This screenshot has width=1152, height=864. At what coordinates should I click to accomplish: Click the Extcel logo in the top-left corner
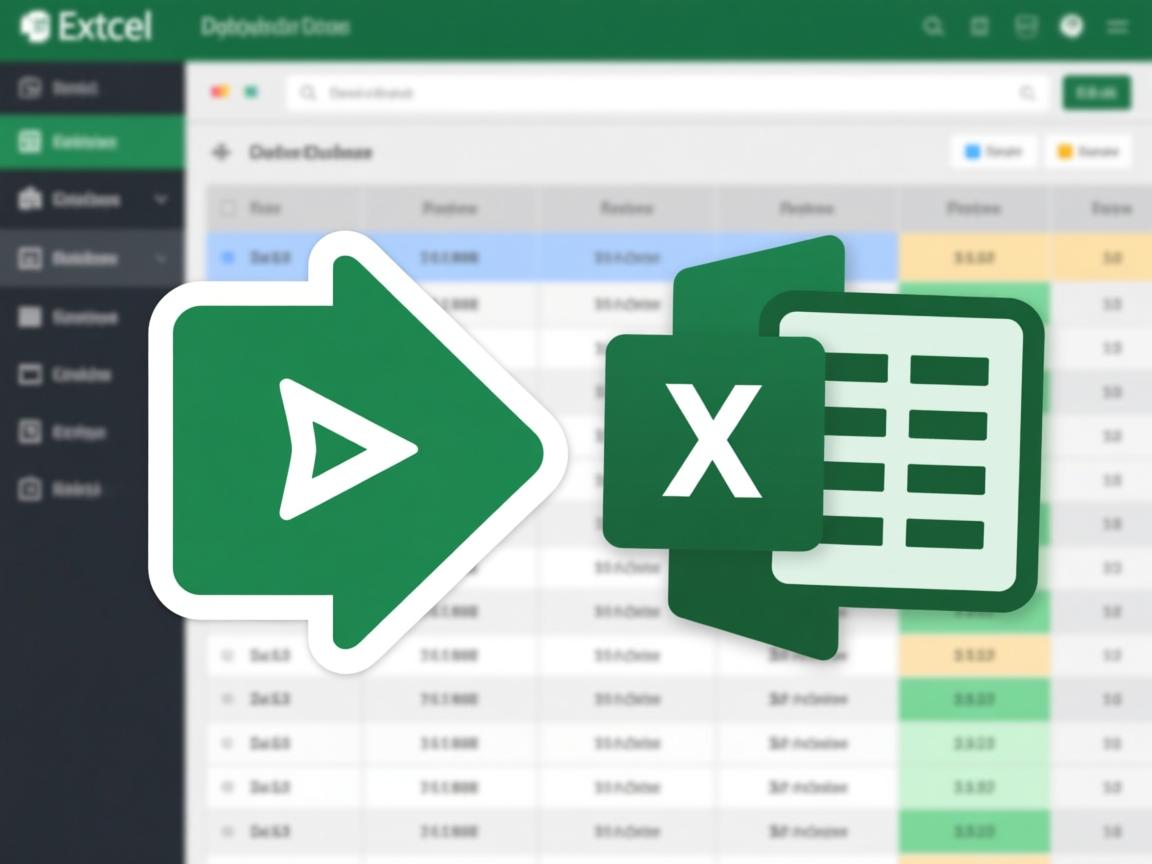37,27
